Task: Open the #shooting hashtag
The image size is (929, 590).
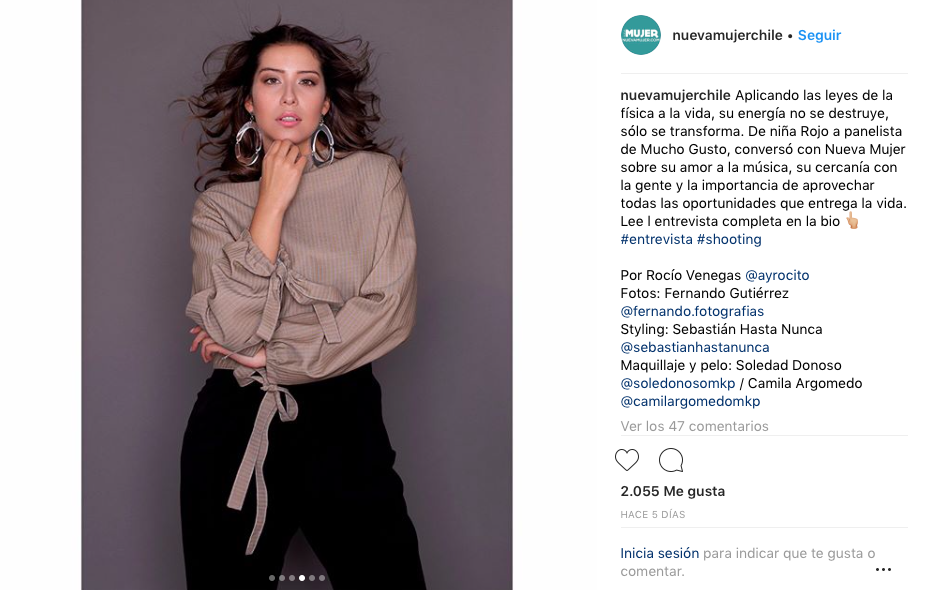Action: pyautogui.click(x=729, y=239)
